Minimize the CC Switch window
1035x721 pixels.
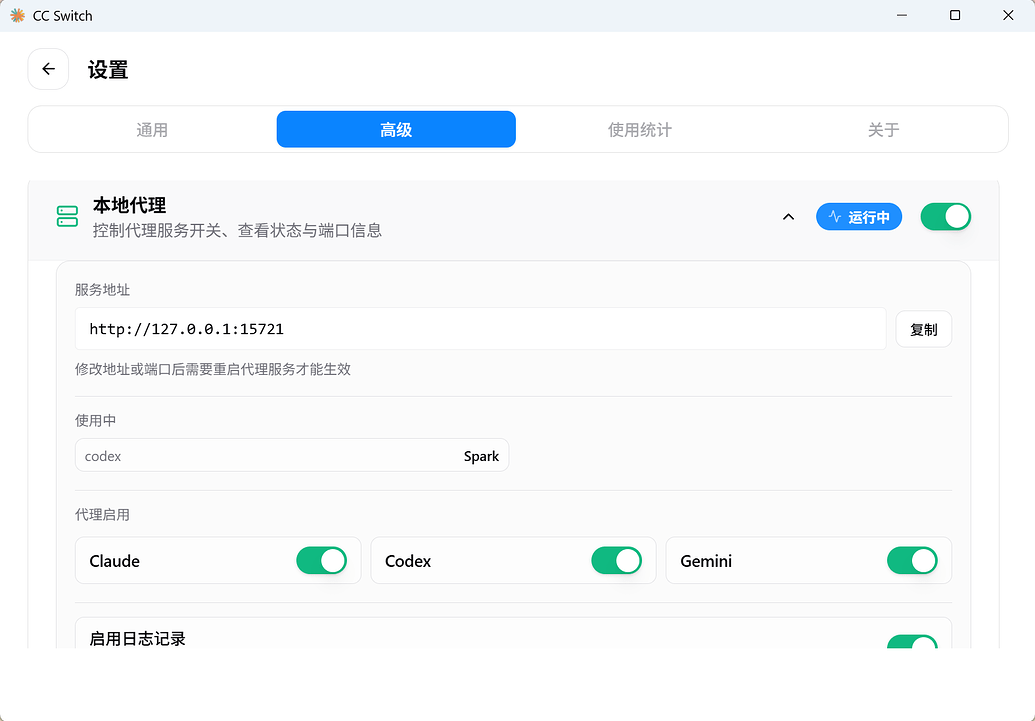[x=902, y=15]
